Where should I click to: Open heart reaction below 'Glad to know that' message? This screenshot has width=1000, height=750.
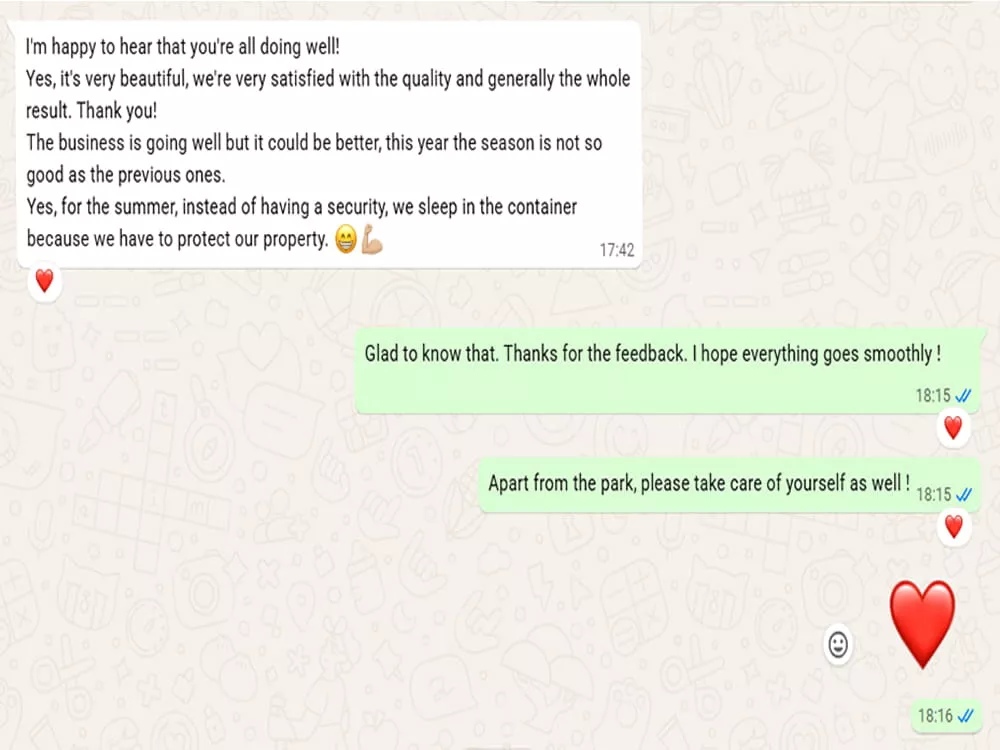coord(953,427)
